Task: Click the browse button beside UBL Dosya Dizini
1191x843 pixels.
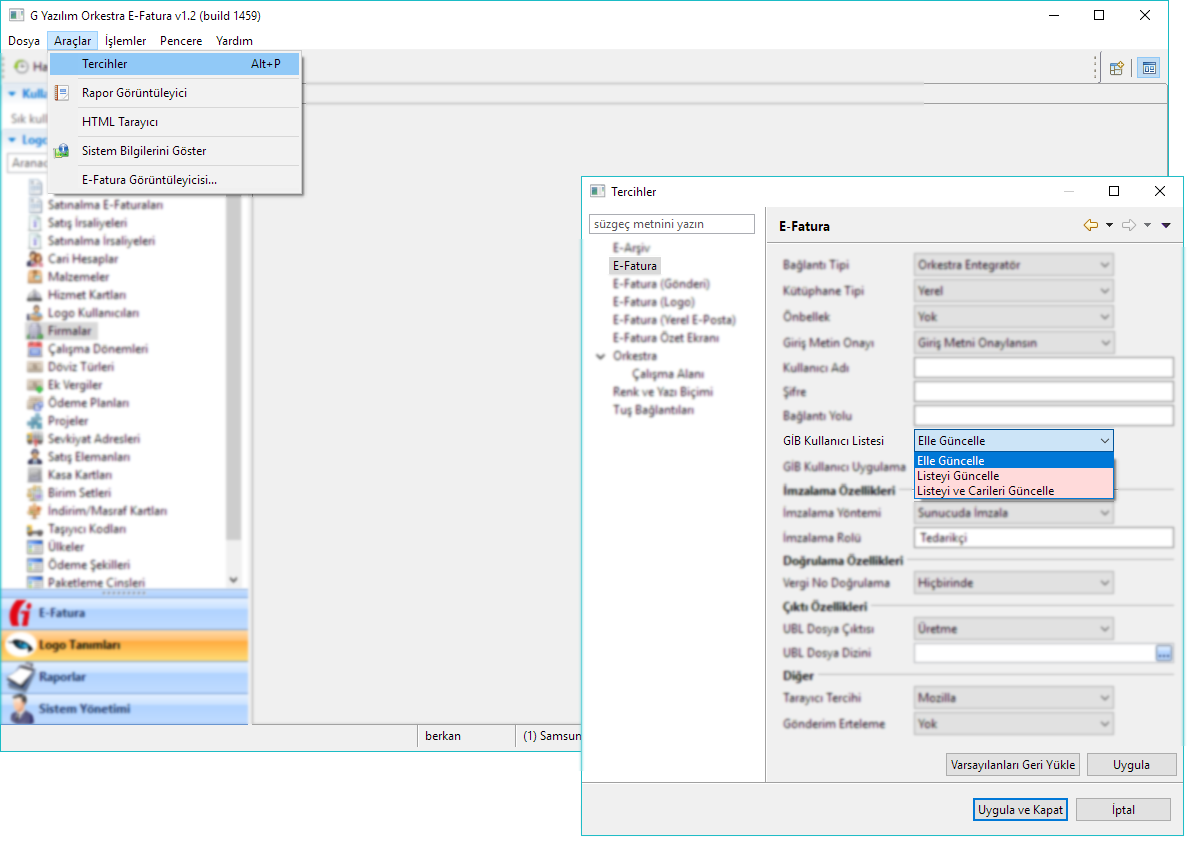Action: (1164, 653)
